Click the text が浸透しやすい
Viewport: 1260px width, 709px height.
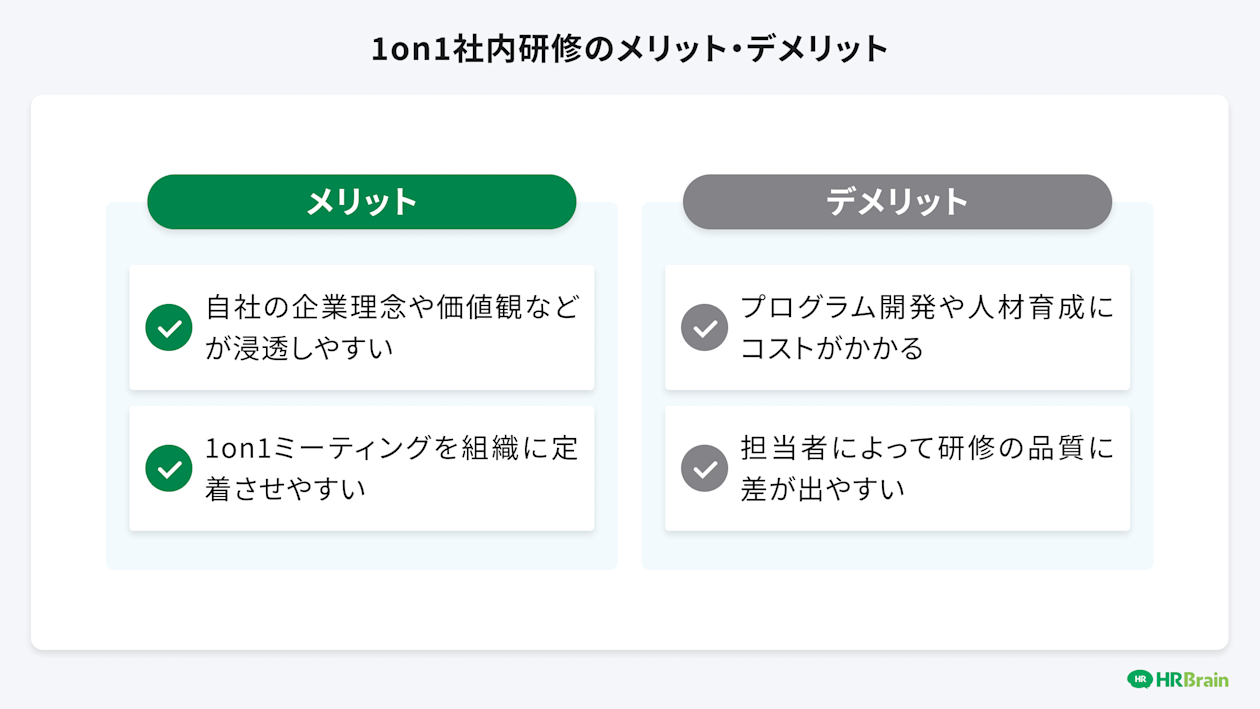[x=299, y=348]
